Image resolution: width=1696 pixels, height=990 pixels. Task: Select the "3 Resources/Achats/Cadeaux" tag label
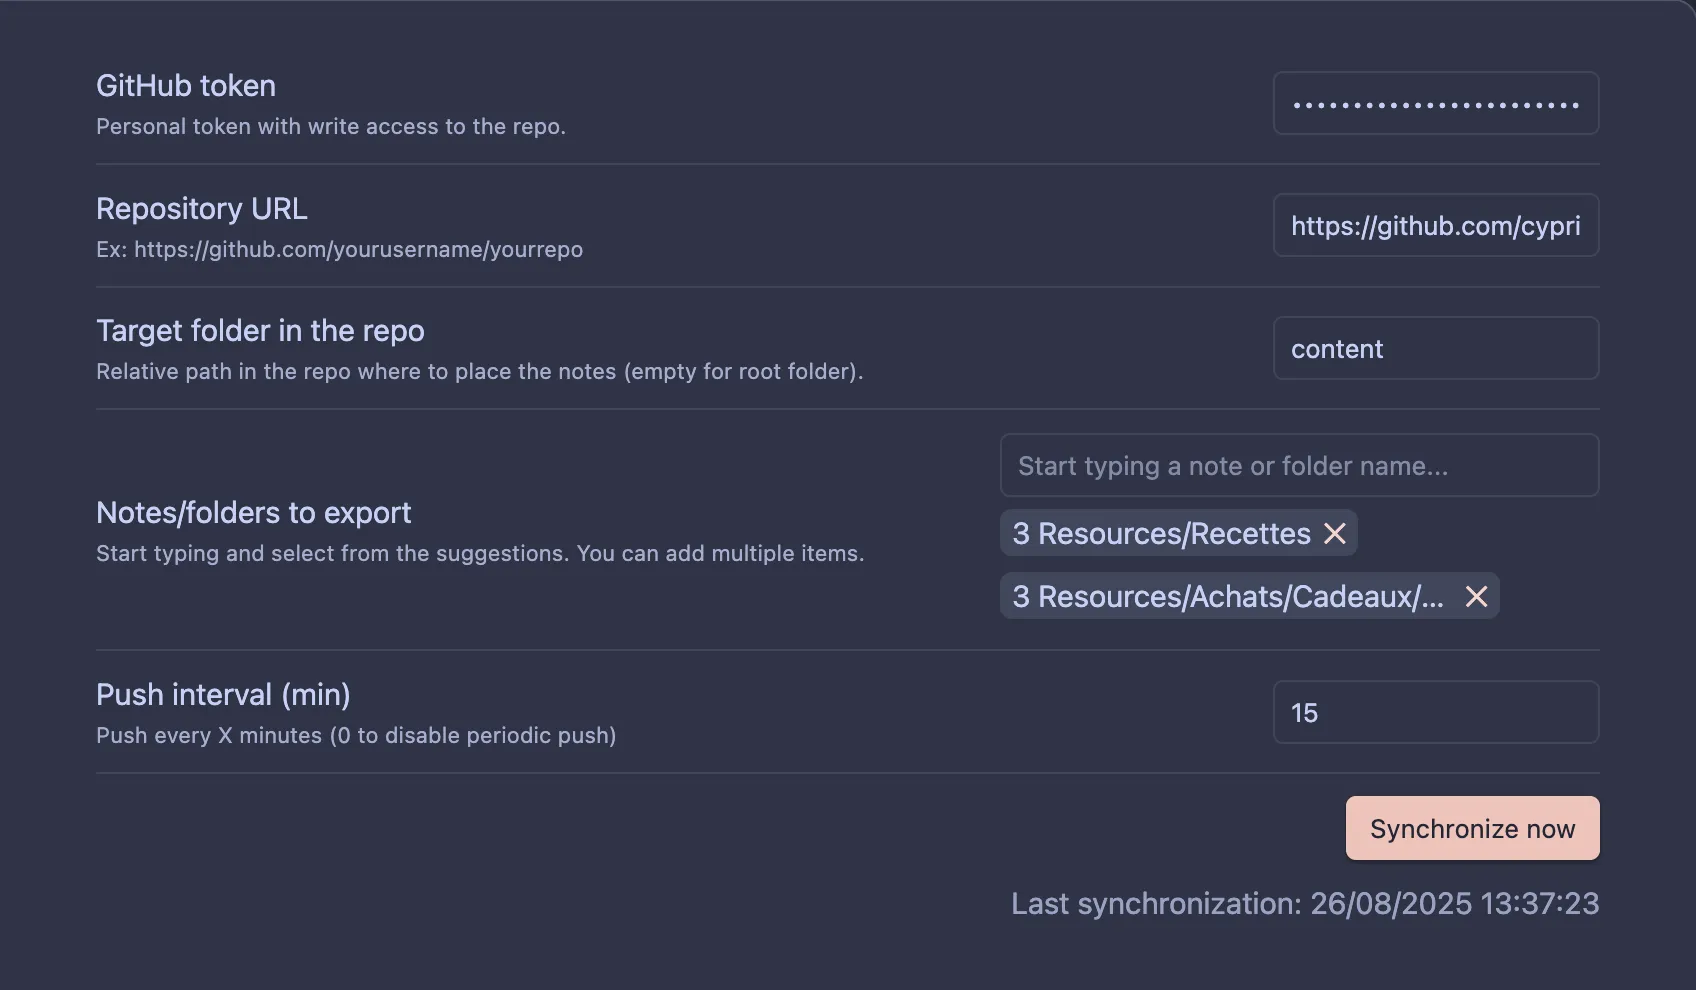tap(1228, 596)
